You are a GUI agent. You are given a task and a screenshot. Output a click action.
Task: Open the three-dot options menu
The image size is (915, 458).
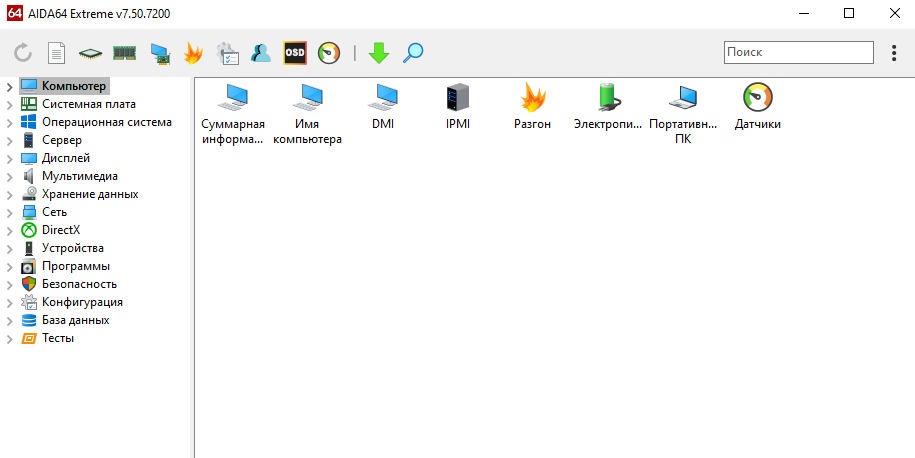(x=894, y=53)
